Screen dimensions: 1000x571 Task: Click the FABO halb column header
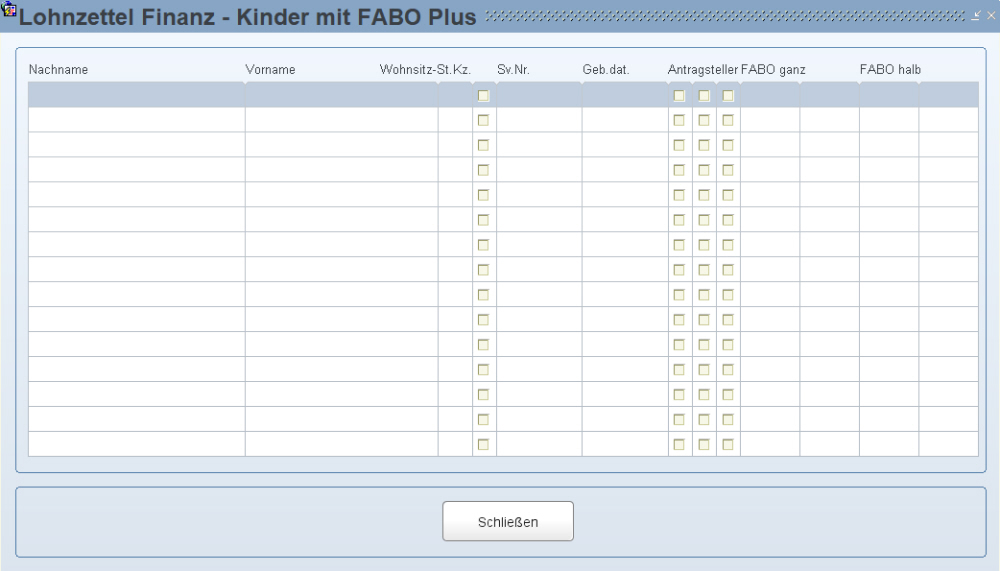point(889,70)
